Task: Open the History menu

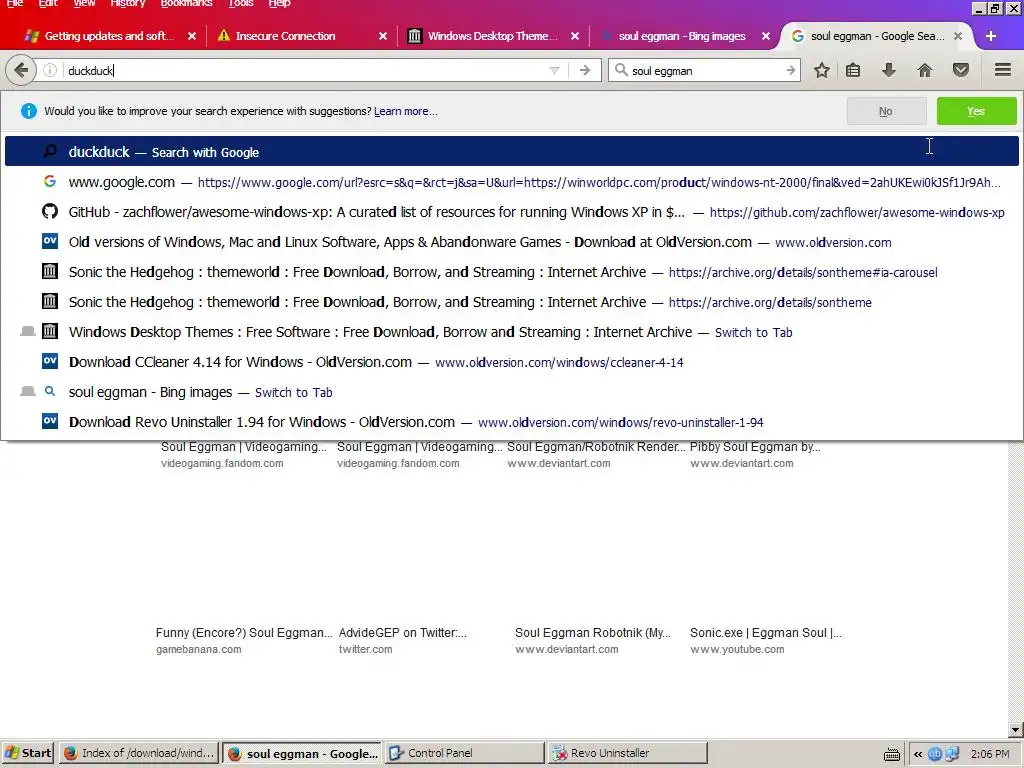Action: tap(127, 3)
